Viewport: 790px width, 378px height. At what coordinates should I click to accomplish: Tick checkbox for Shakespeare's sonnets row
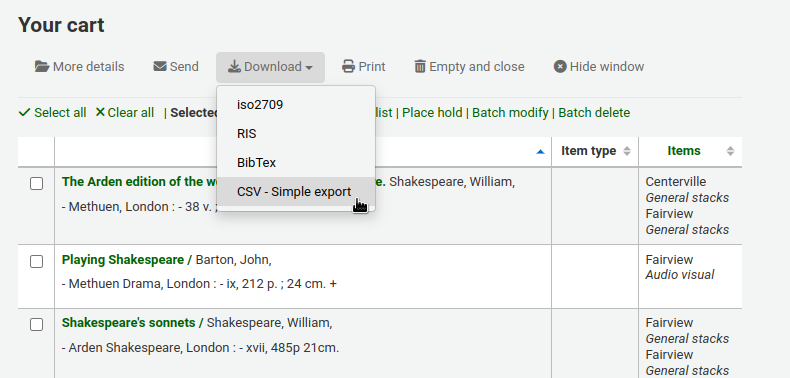[36, 324]
